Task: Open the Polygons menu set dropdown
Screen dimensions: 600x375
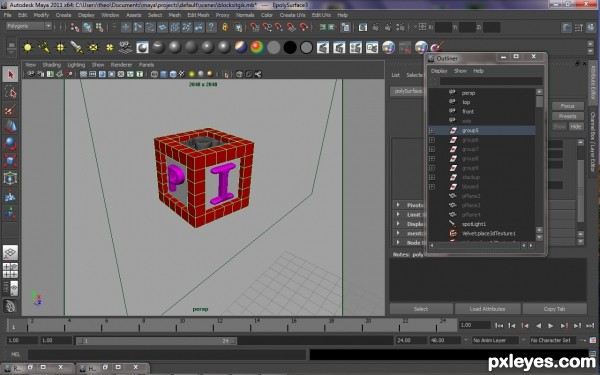Action: tap(29, 26)
